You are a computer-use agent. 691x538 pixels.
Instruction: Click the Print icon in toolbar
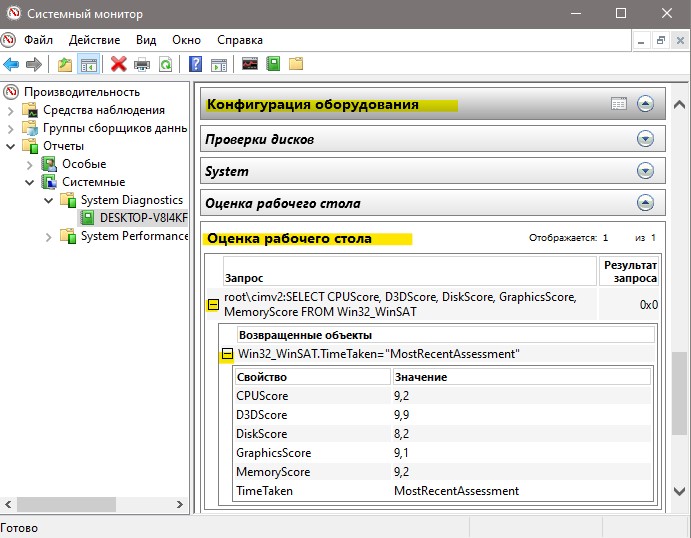pyautogui.click(x=142, y=65)
